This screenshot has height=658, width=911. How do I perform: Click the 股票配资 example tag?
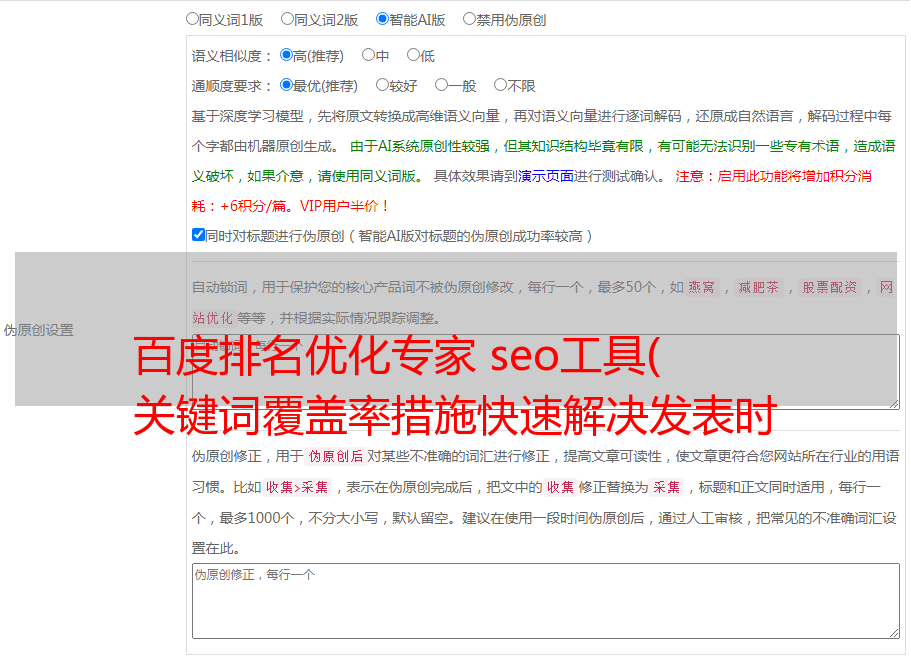[x=829, y=287]
